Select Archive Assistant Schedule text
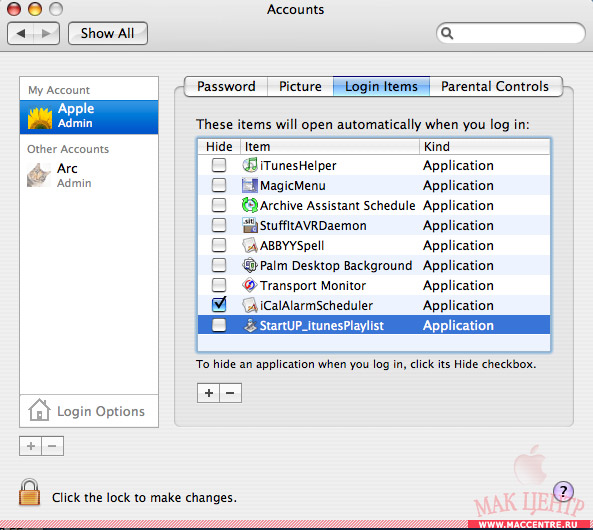This screenshot has width=593, height=530. [337, 206]
